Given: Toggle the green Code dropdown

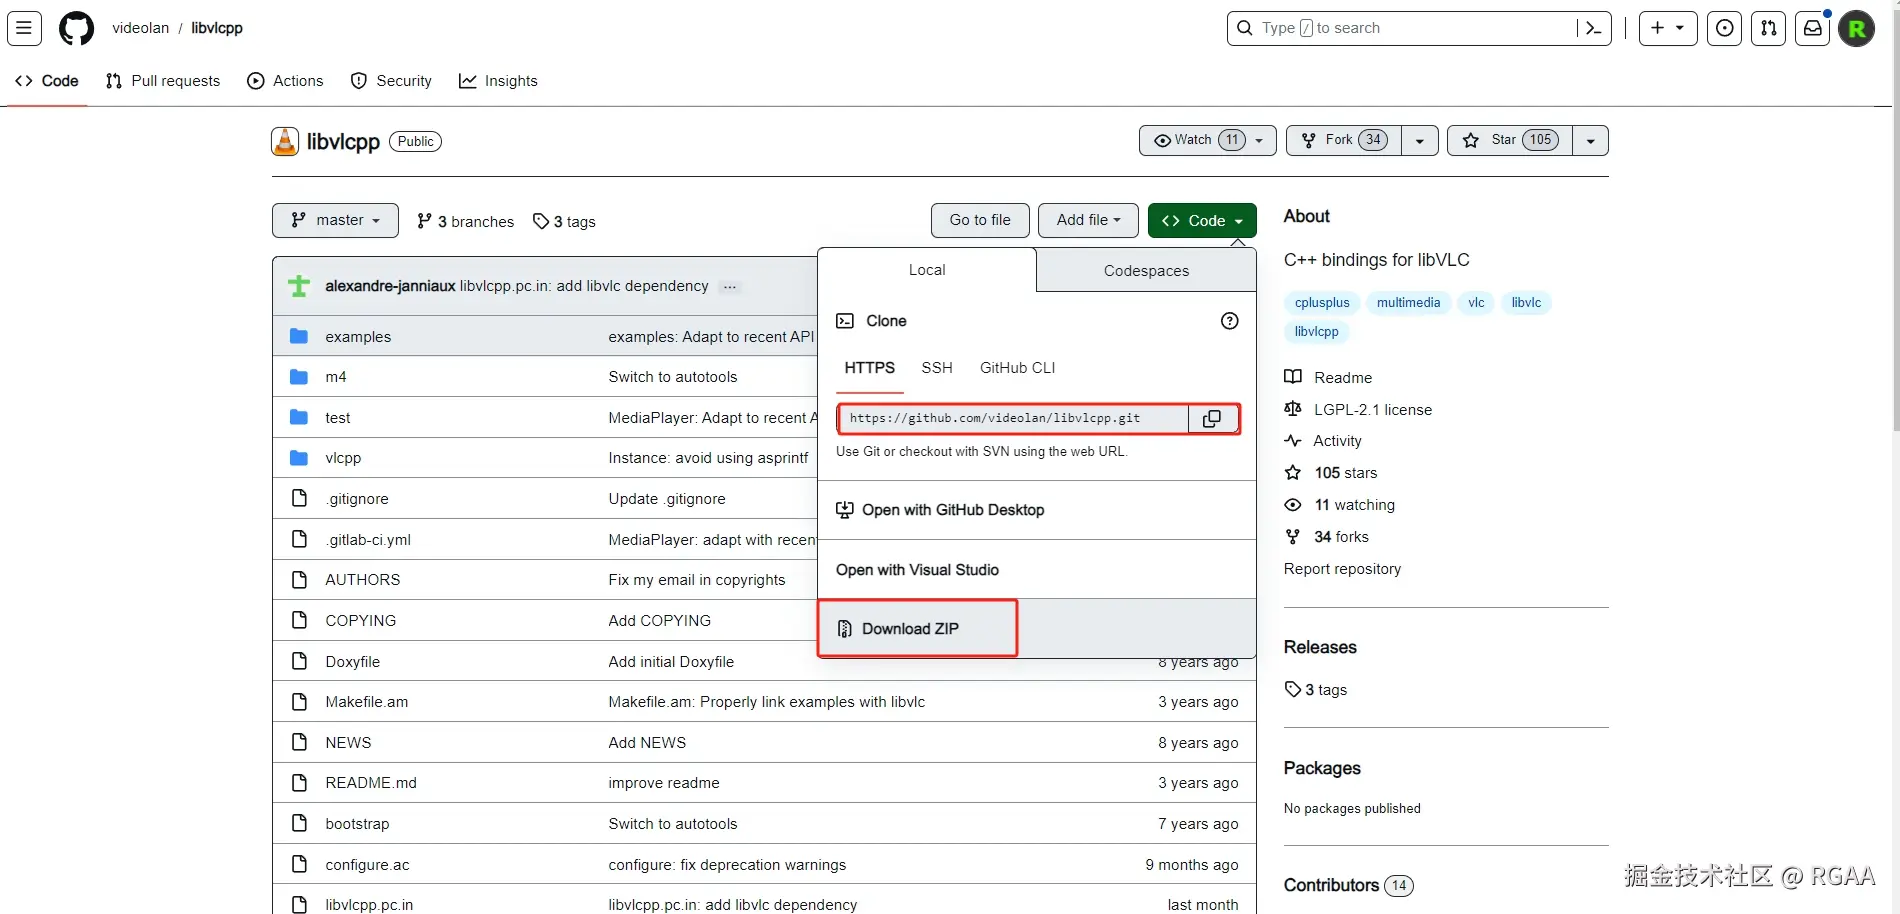Looking at the screenshot, I should pos(1202,220).
